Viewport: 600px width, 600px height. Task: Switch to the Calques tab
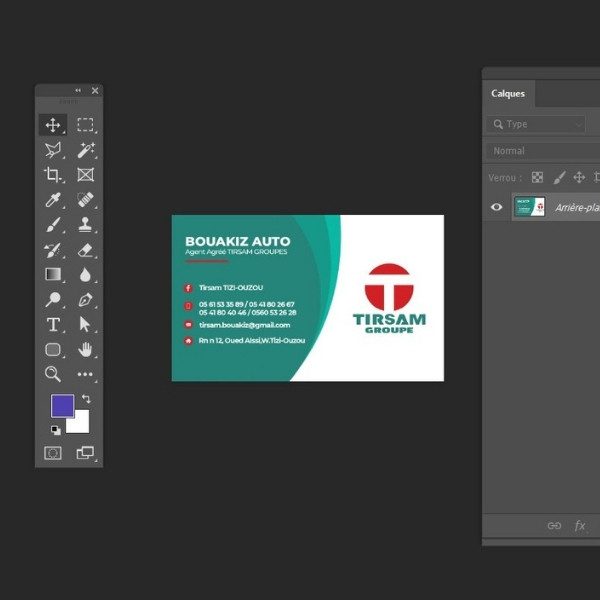coord(508,94)
